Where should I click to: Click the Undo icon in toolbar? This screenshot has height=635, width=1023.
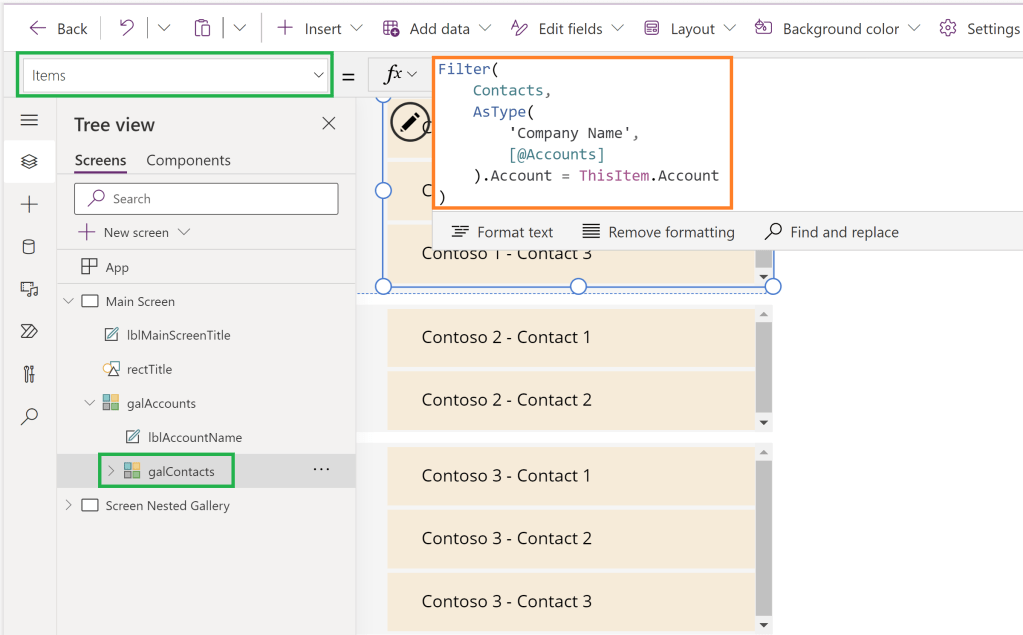coord(126,28)
